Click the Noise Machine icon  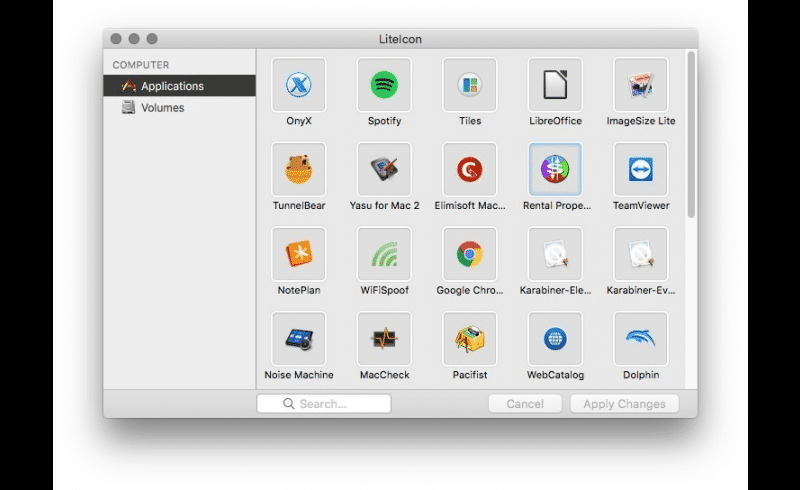298,339
